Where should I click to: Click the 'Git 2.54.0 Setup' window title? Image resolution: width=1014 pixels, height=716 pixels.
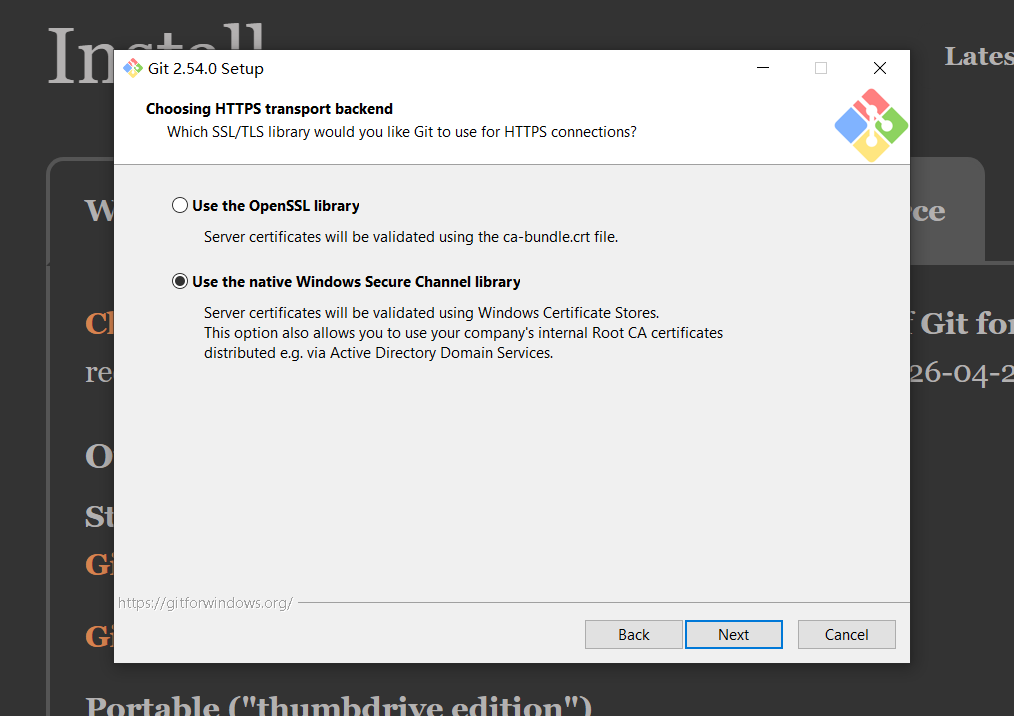click(x=206, y=69)
